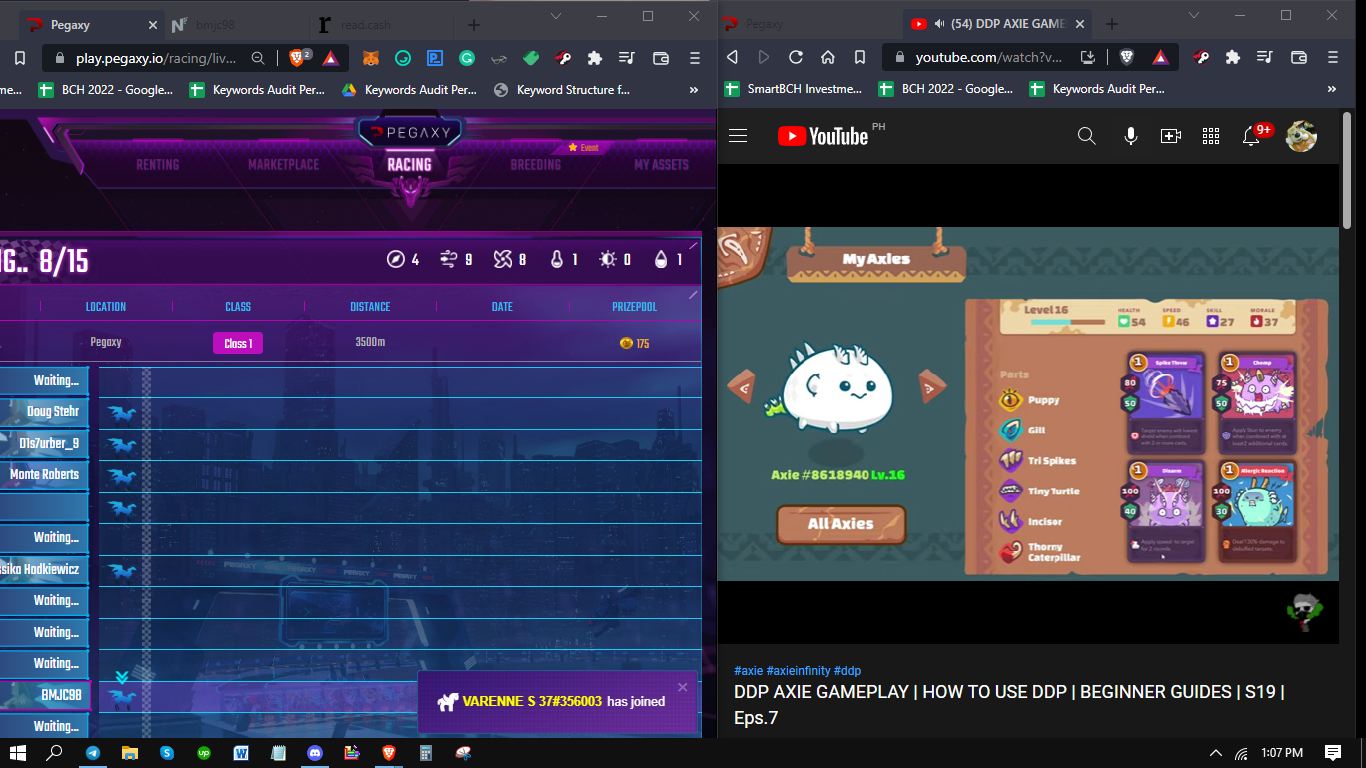Click the YouTube logo
The height and width of the screenshot is (768, 1366).
click(x=823, y=136)
